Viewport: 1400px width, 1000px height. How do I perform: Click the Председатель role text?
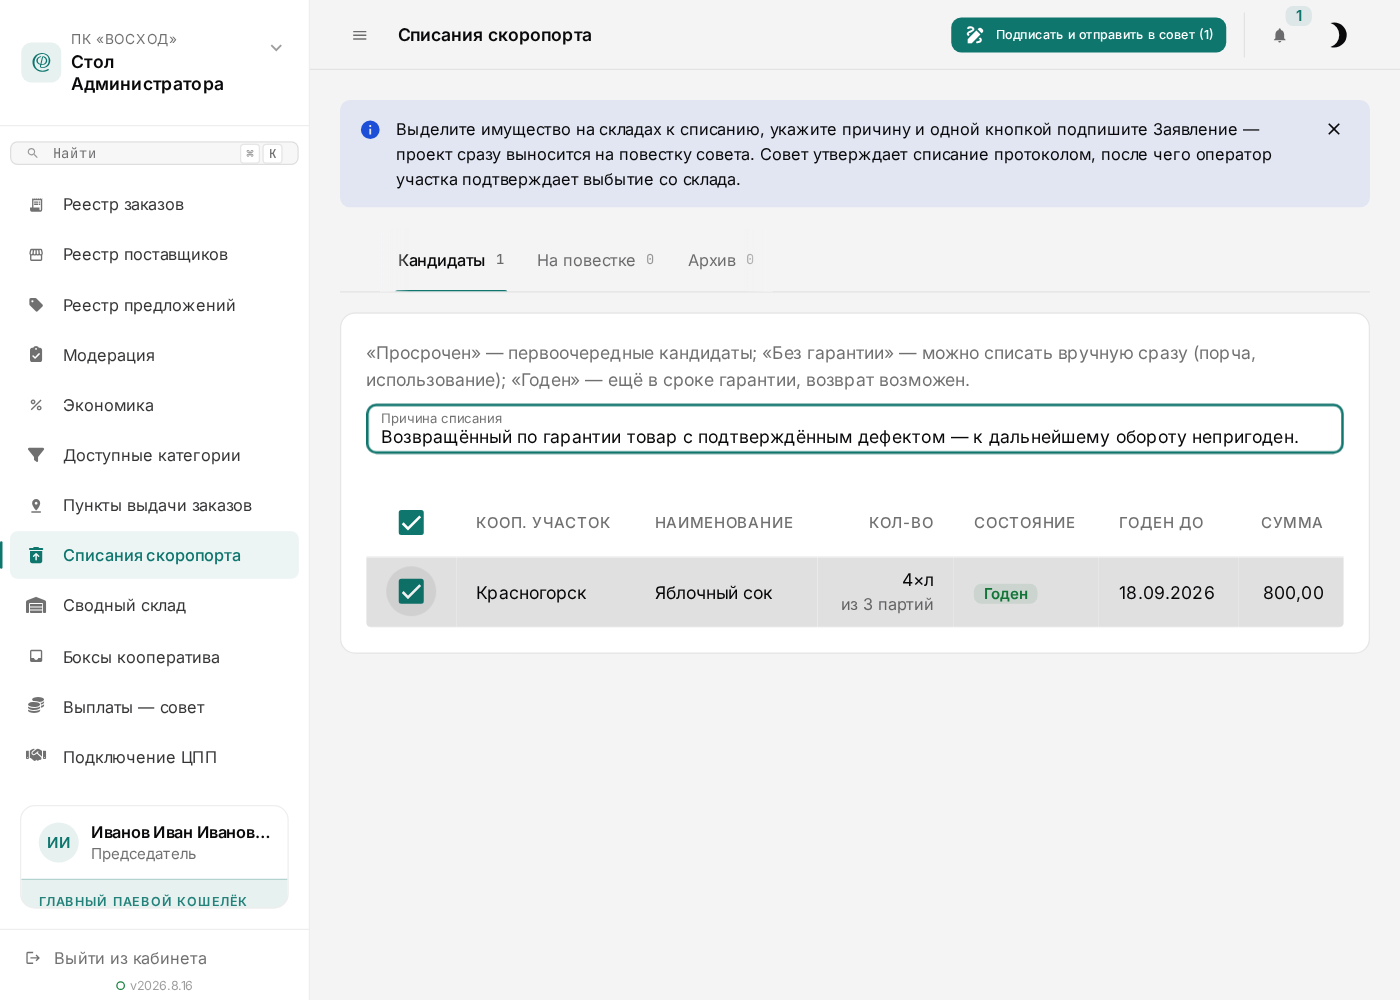(143, 854)
